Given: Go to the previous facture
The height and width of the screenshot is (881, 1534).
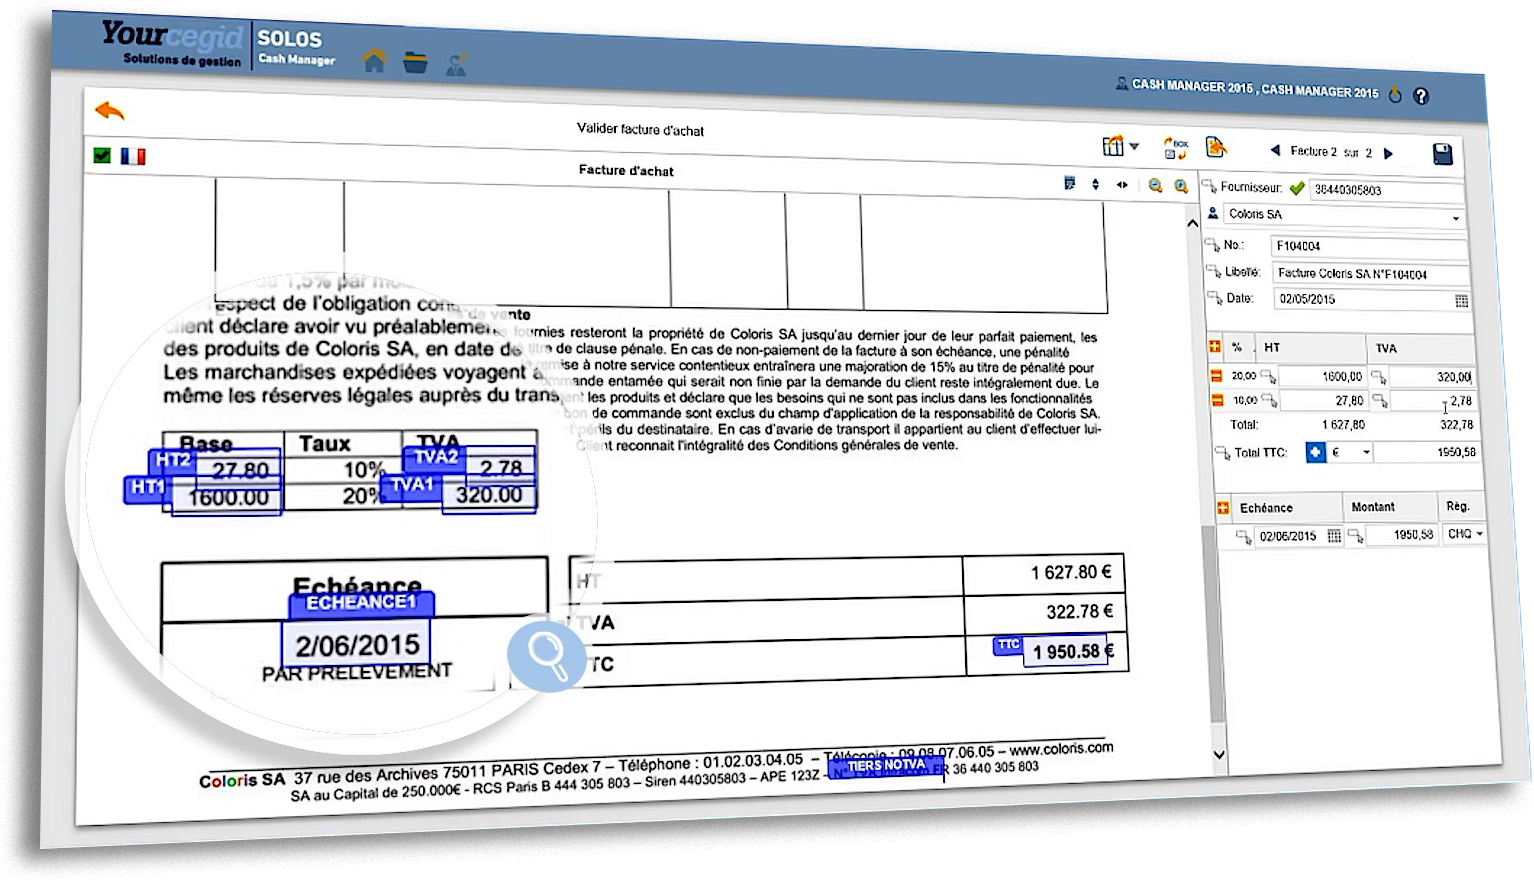Looking at the screenshot, I should coord(1275,151).
